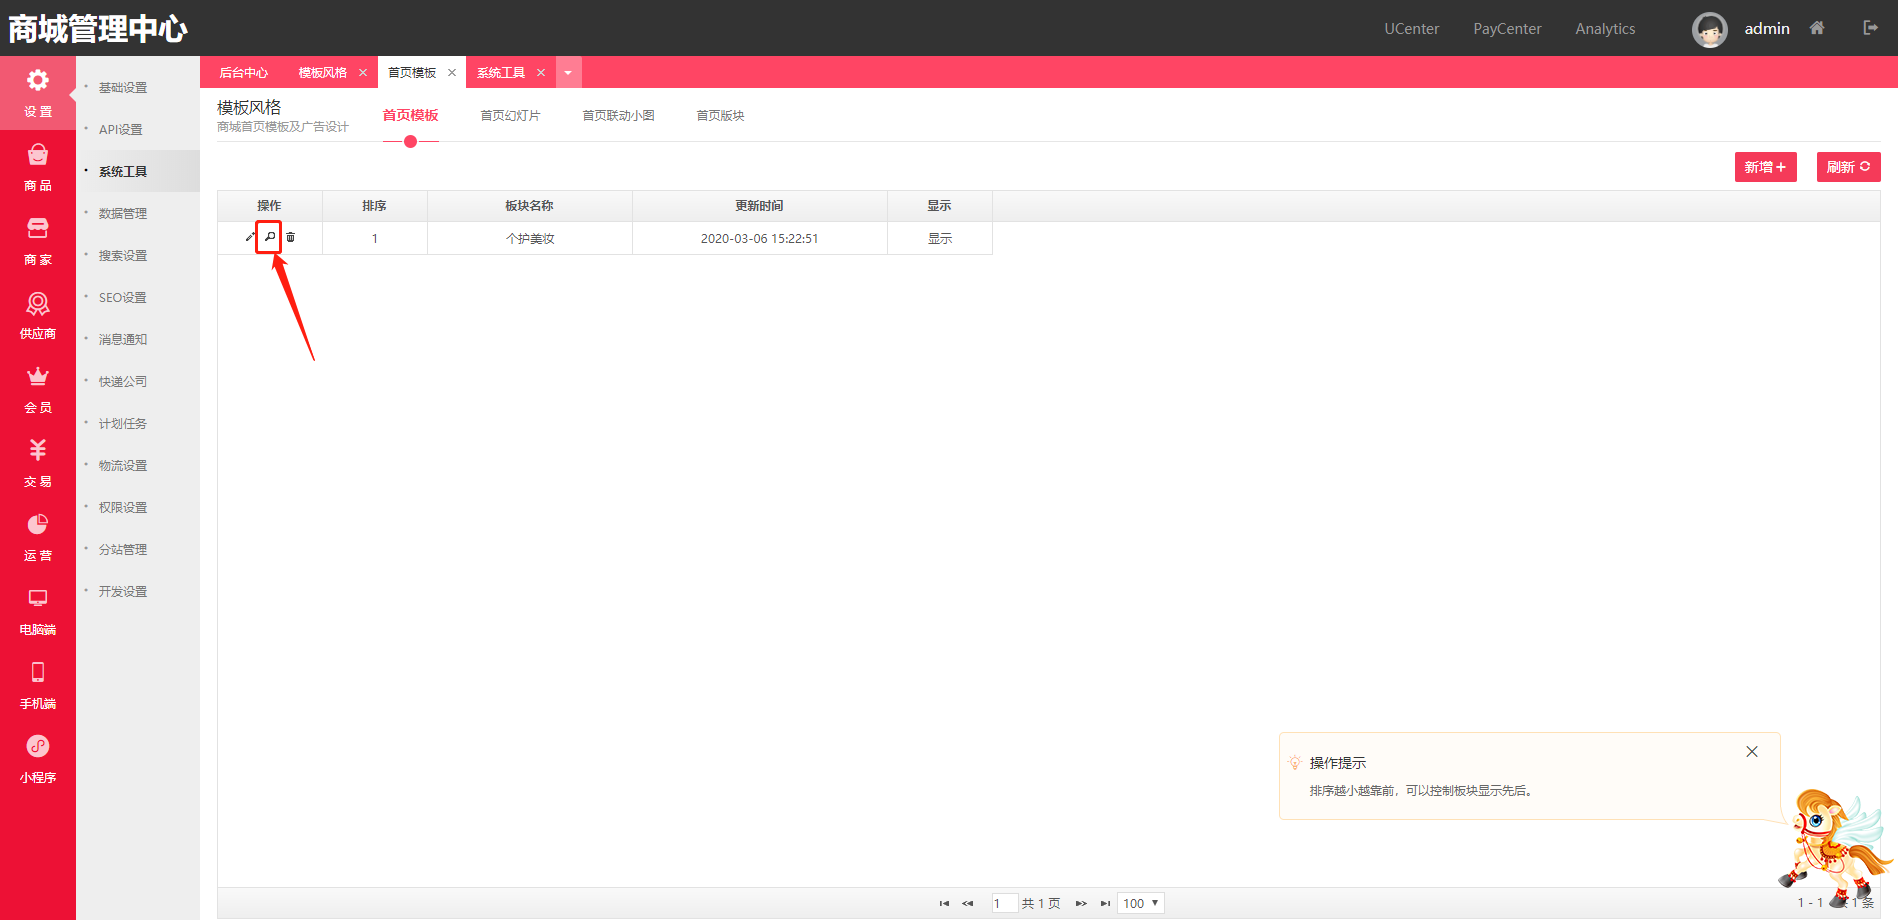The image size is (1898, 920).
Task: Click the trash delete icon for 个护美妆
Action: pos(291,238)
